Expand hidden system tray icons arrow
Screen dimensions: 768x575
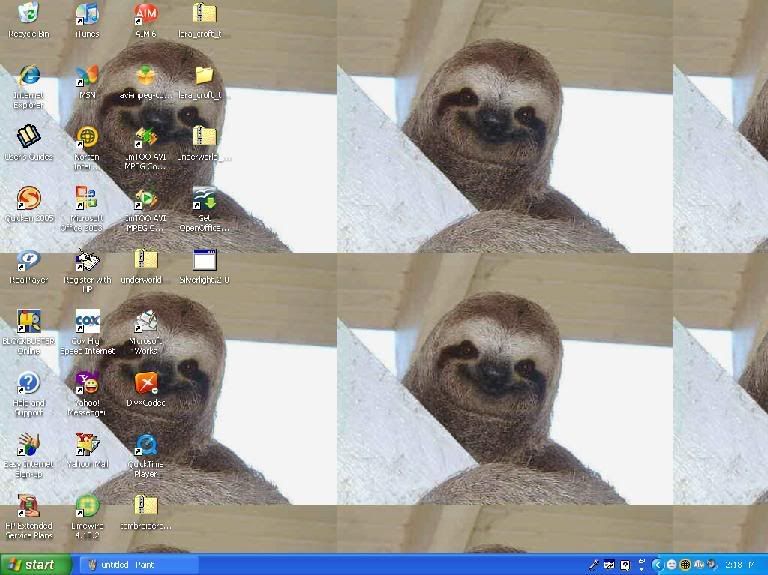(657, 565)
